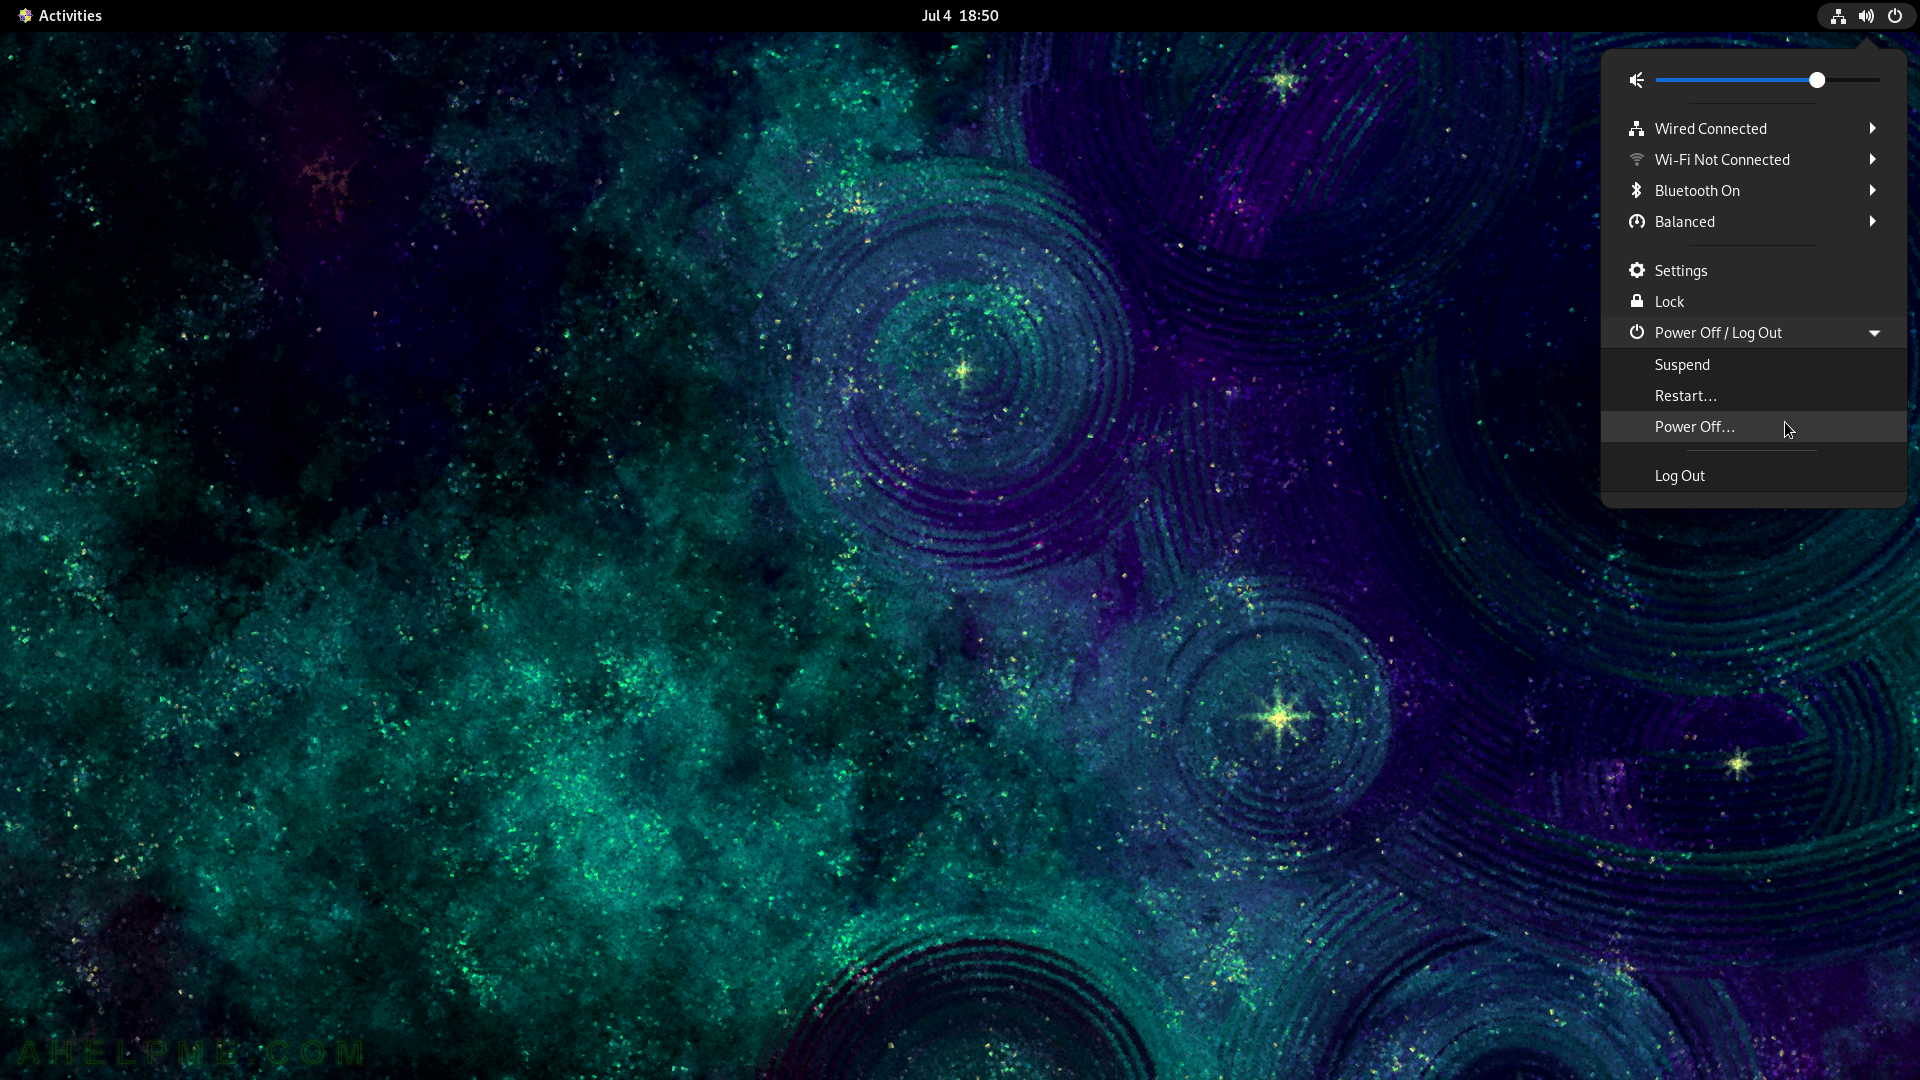The image size is (1920, 1080).
Task: Select Lock in the system menu
Action: [x=1753, y=302]
